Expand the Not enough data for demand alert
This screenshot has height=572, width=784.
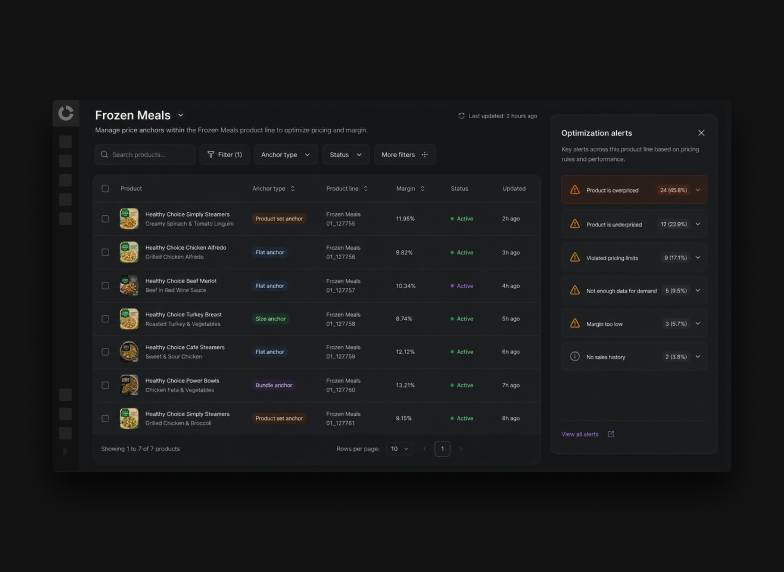click(x=698, y=290)
